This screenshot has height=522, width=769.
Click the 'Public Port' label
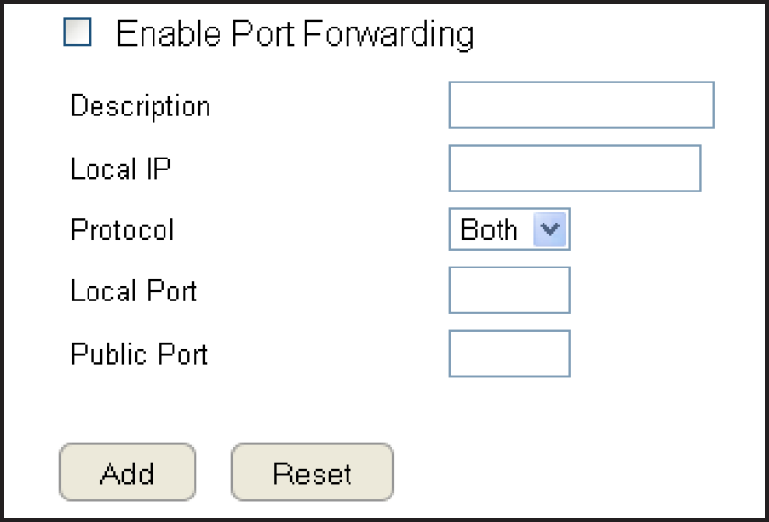click(139, 353)
